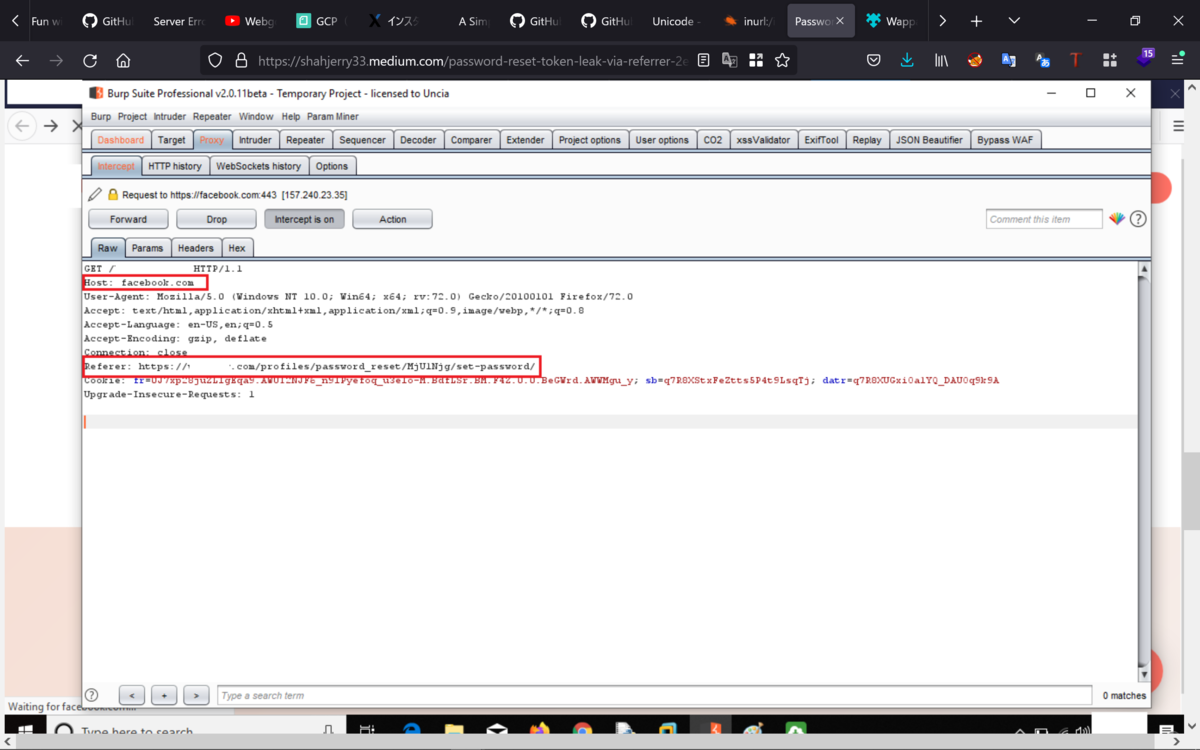
Task: Click Firefox forward arrow
Action: 56,60
